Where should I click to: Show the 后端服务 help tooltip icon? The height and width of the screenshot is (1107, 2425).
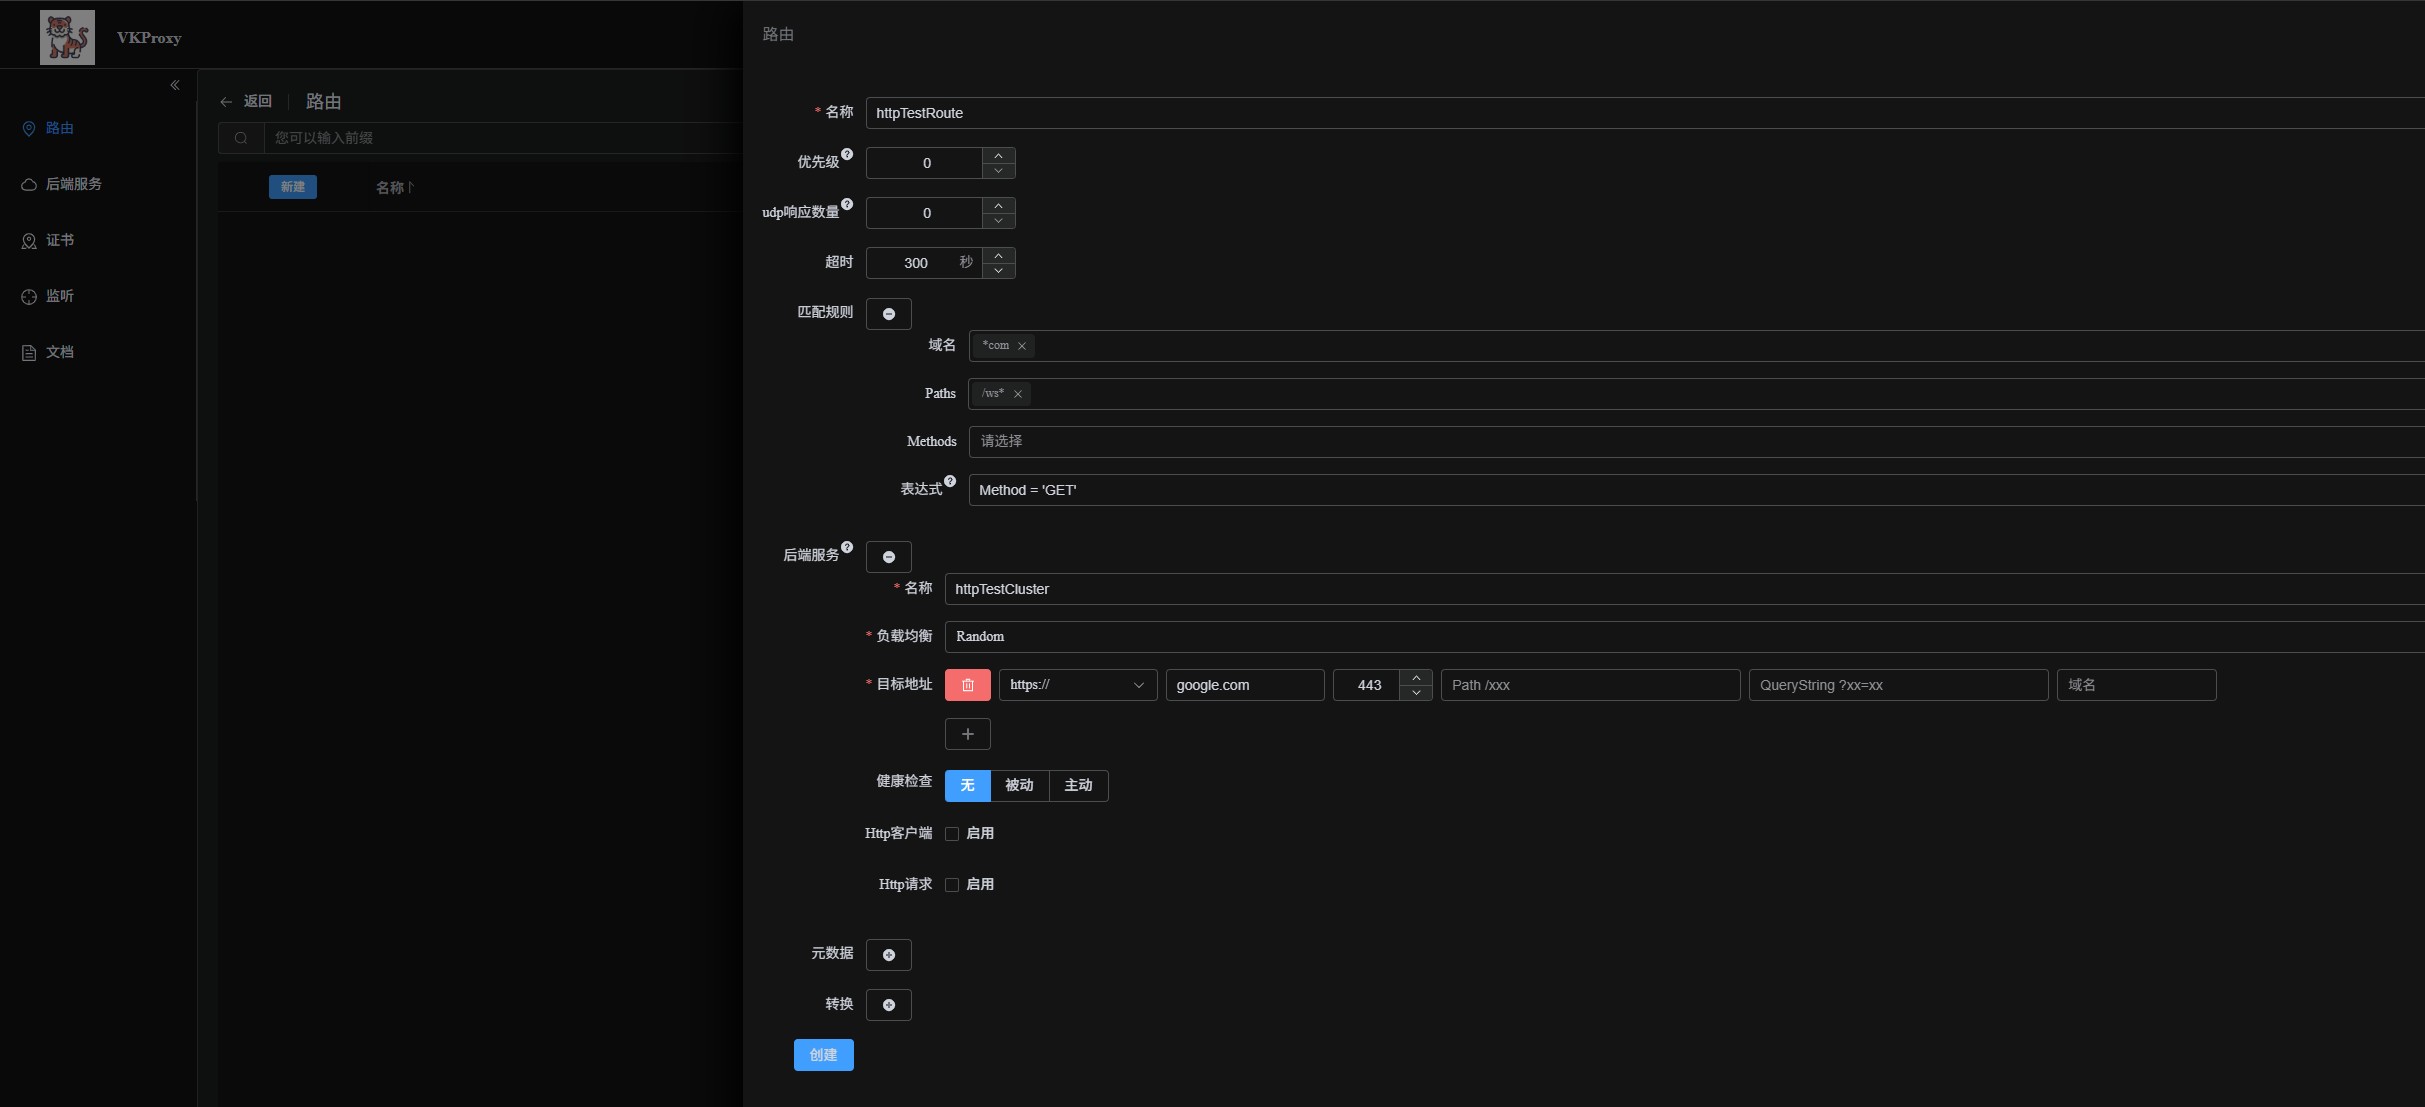[x=847, y=547]
